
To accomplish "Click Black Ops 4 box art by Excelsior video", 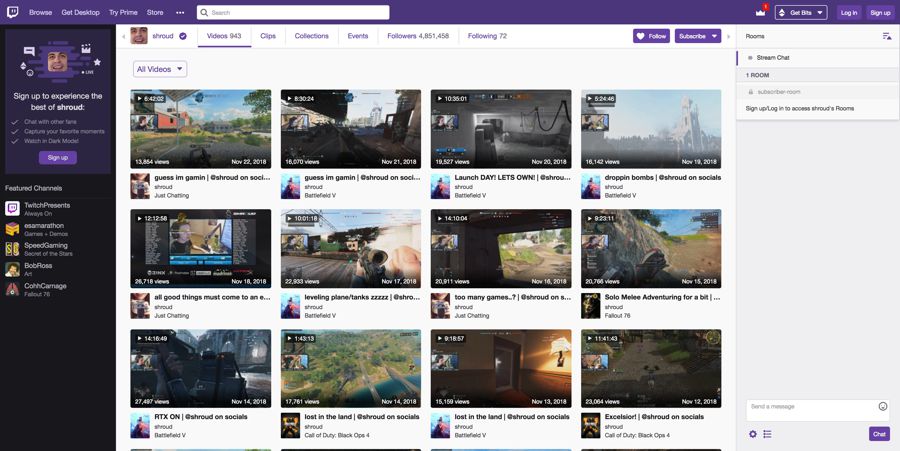I will pos(591,426).
